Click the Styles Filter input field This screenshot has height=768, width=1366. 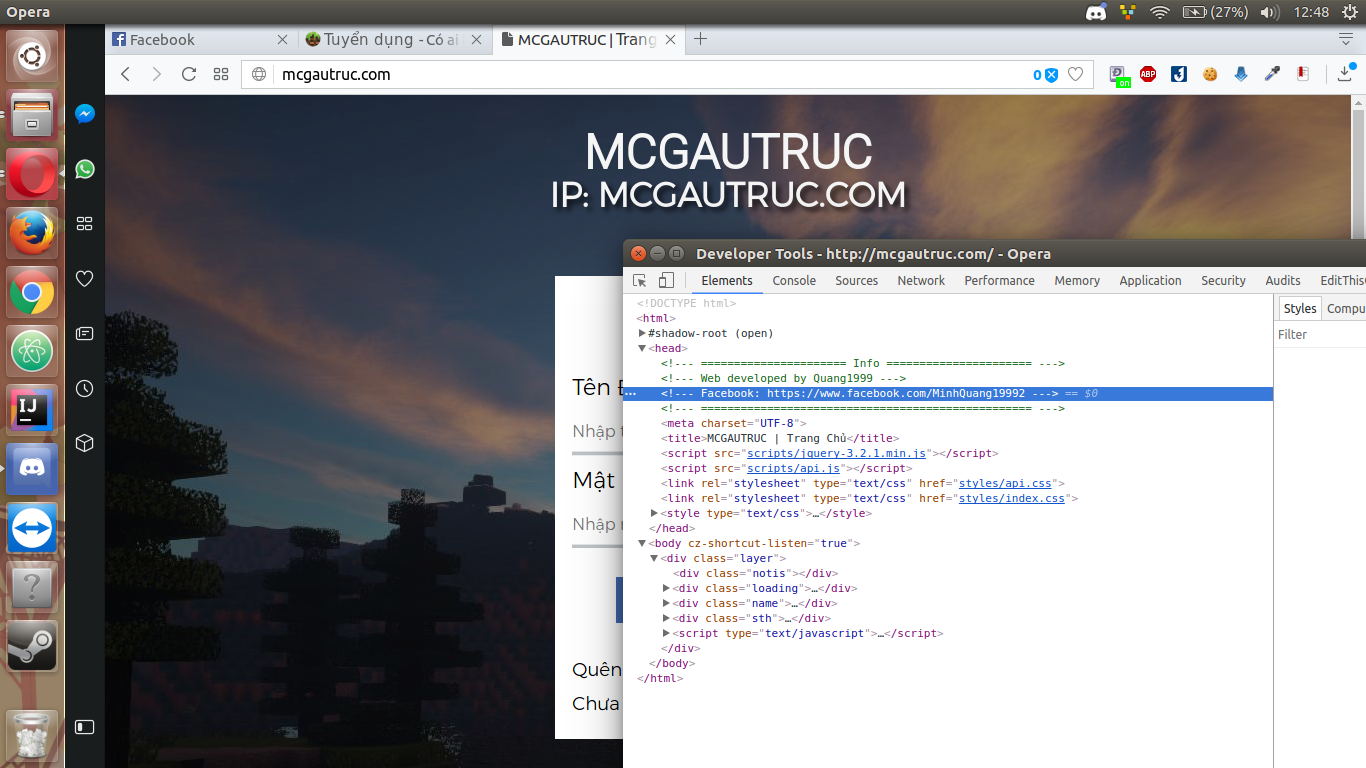point(1320,335)
